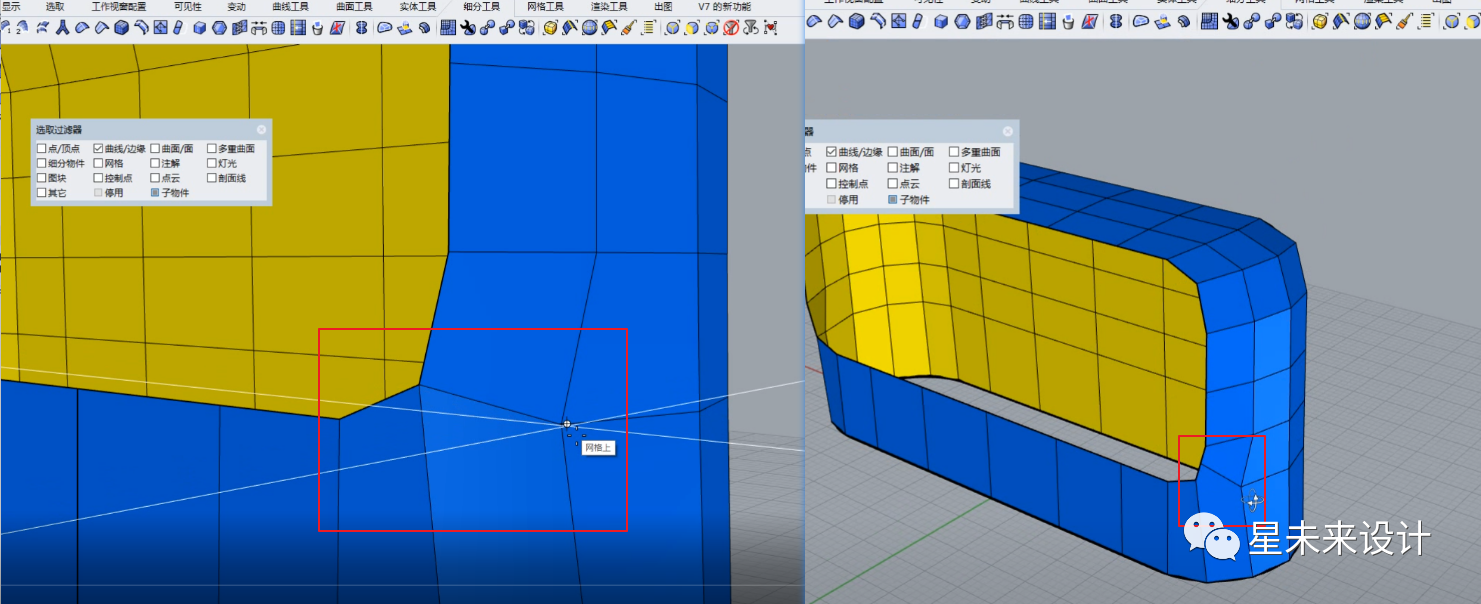The width and height of the screenshot is (1481, 604).
Task: Click the 选取过滤器 panel title bar
Action: 151,130
